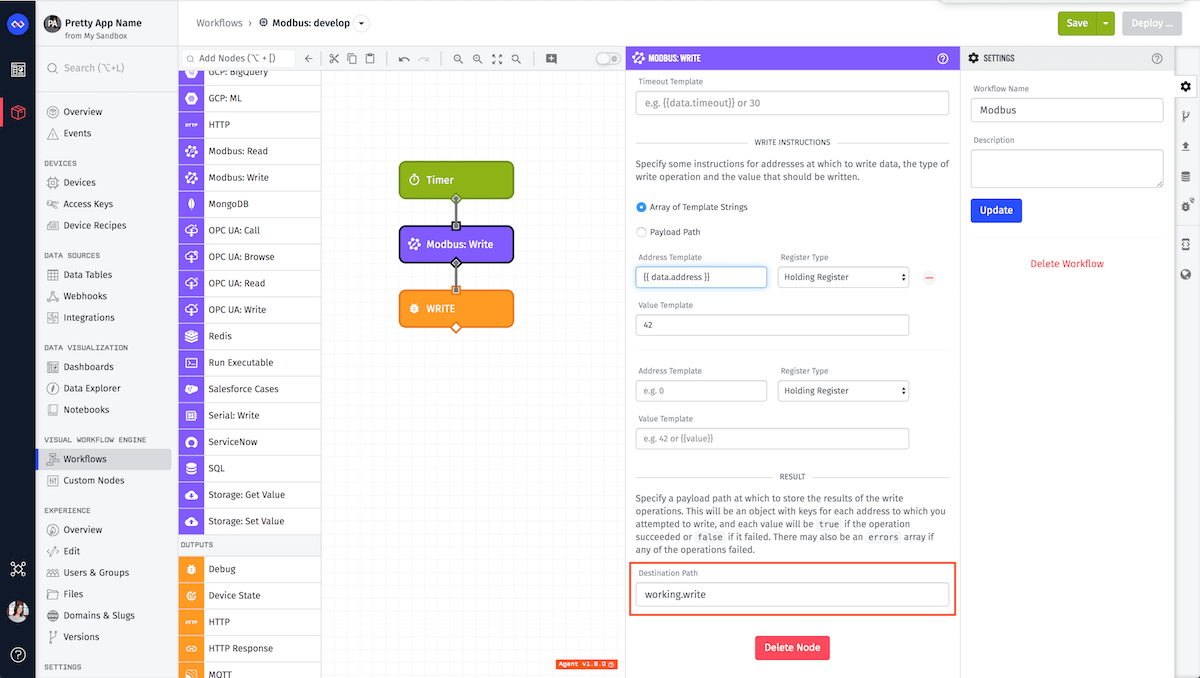Open Settings panel help icon
Image resolution: width=1200 pixels, height=678 pixels.
[1157, 59]
